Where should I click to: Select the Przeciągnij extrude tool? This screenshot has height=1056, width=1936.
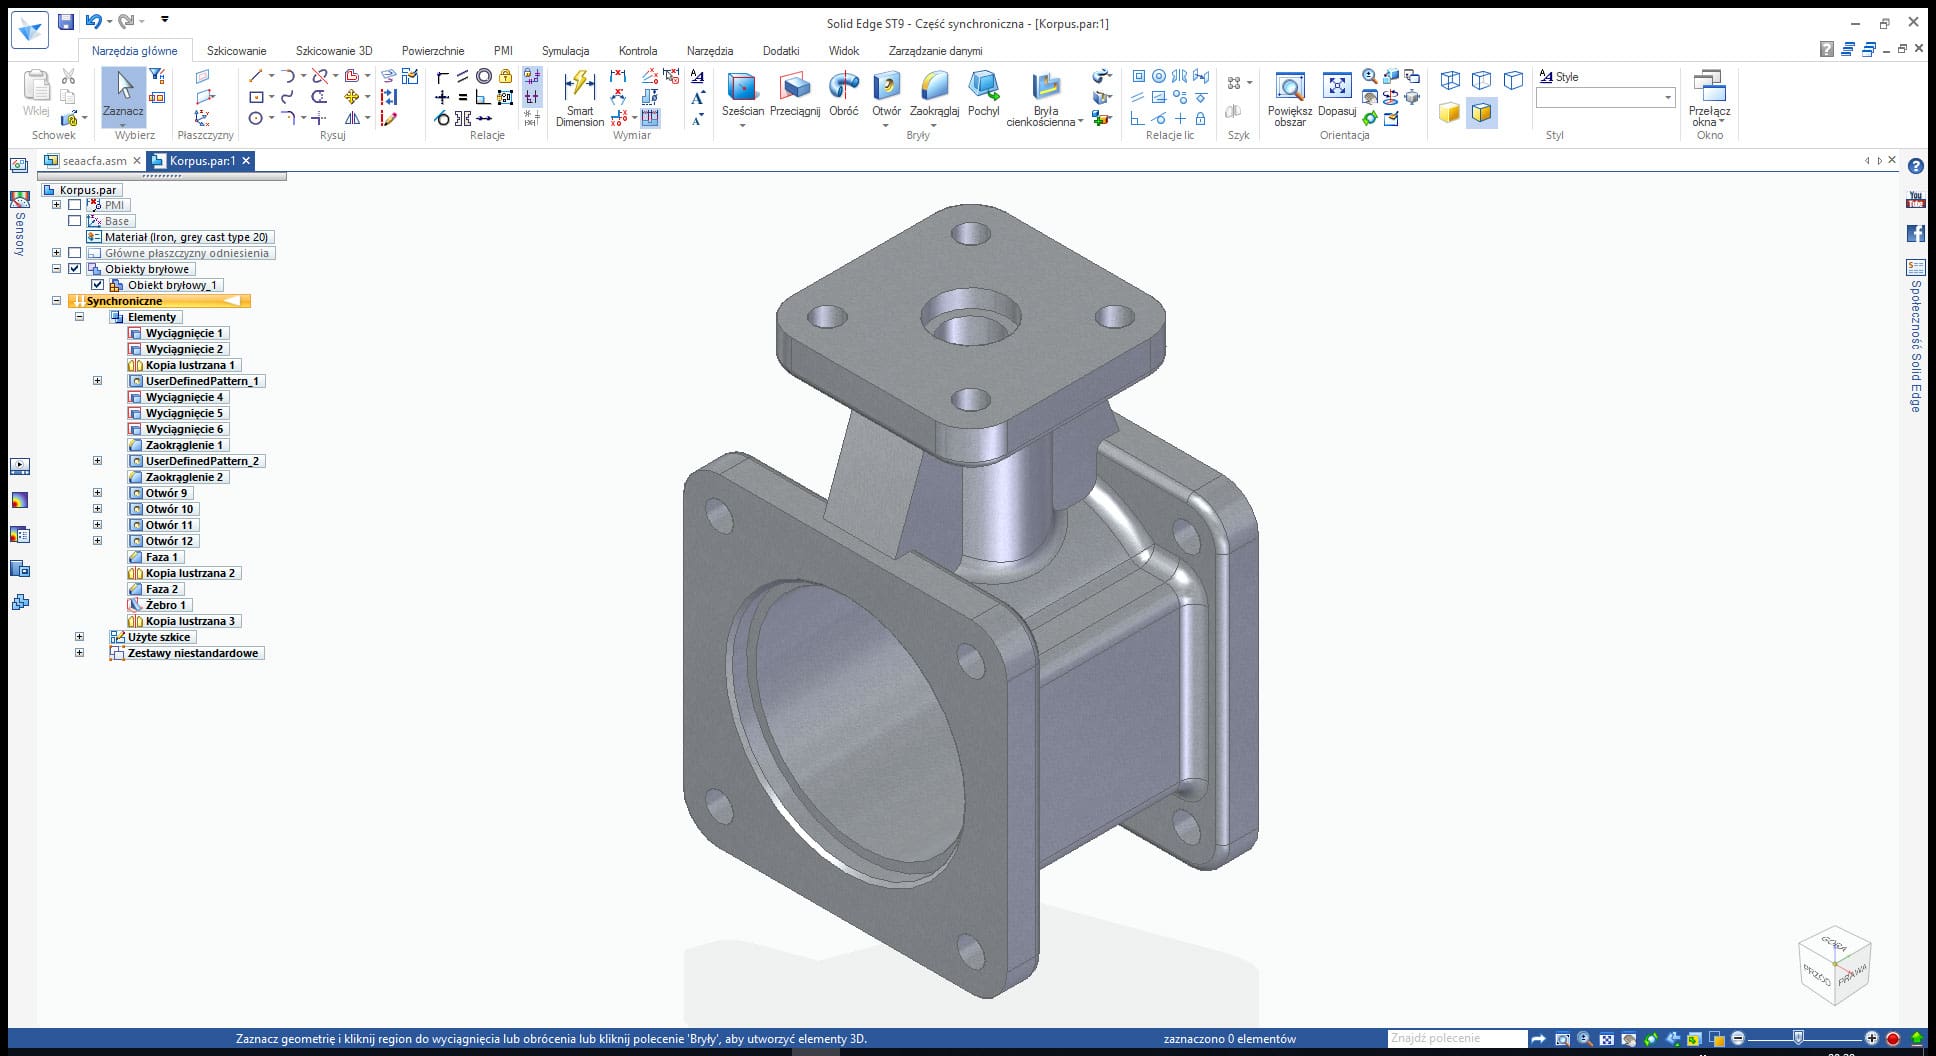click(x=795, y=88)
